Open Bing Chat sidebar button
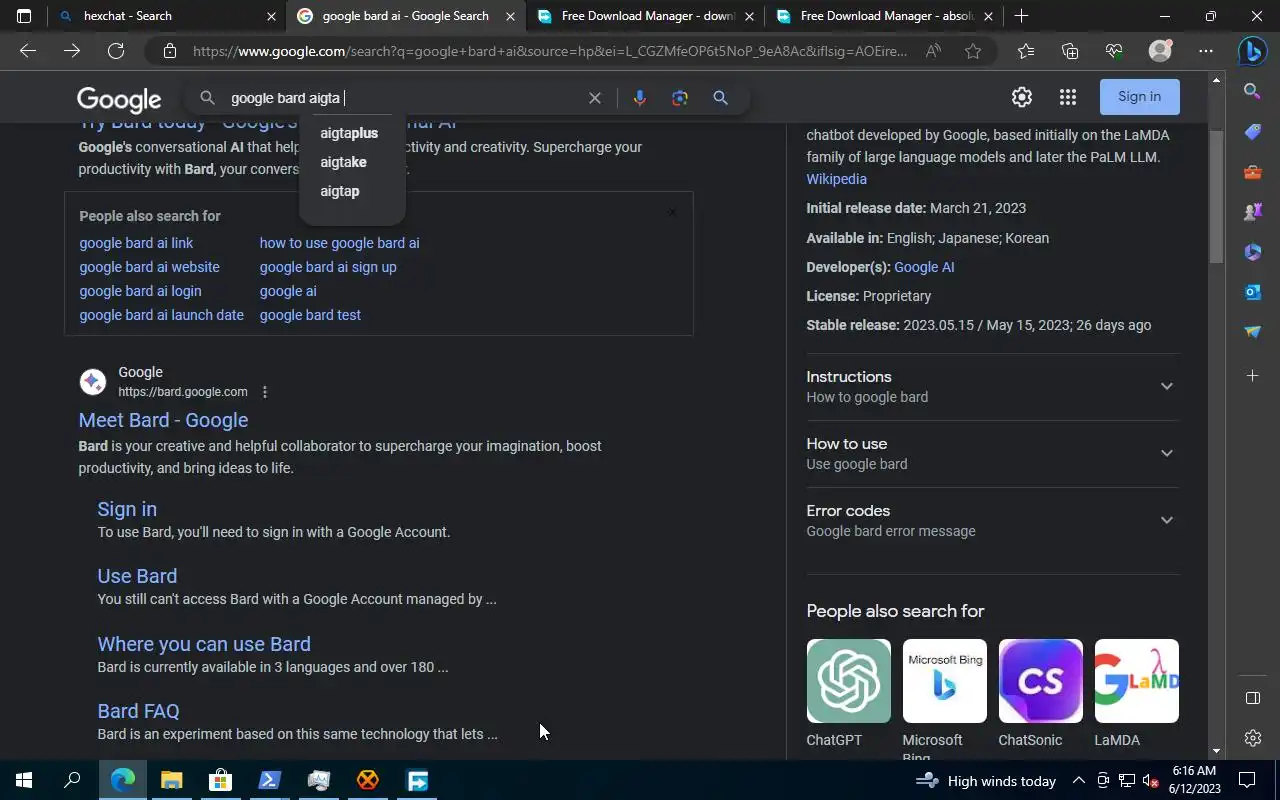1280x800 pixels. 1253,50
